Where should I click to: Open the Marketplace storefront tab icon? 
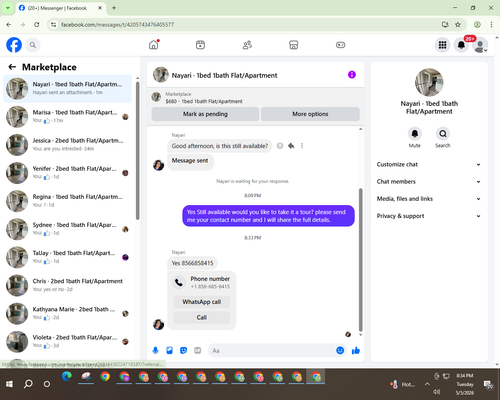[x=294, y=45]
